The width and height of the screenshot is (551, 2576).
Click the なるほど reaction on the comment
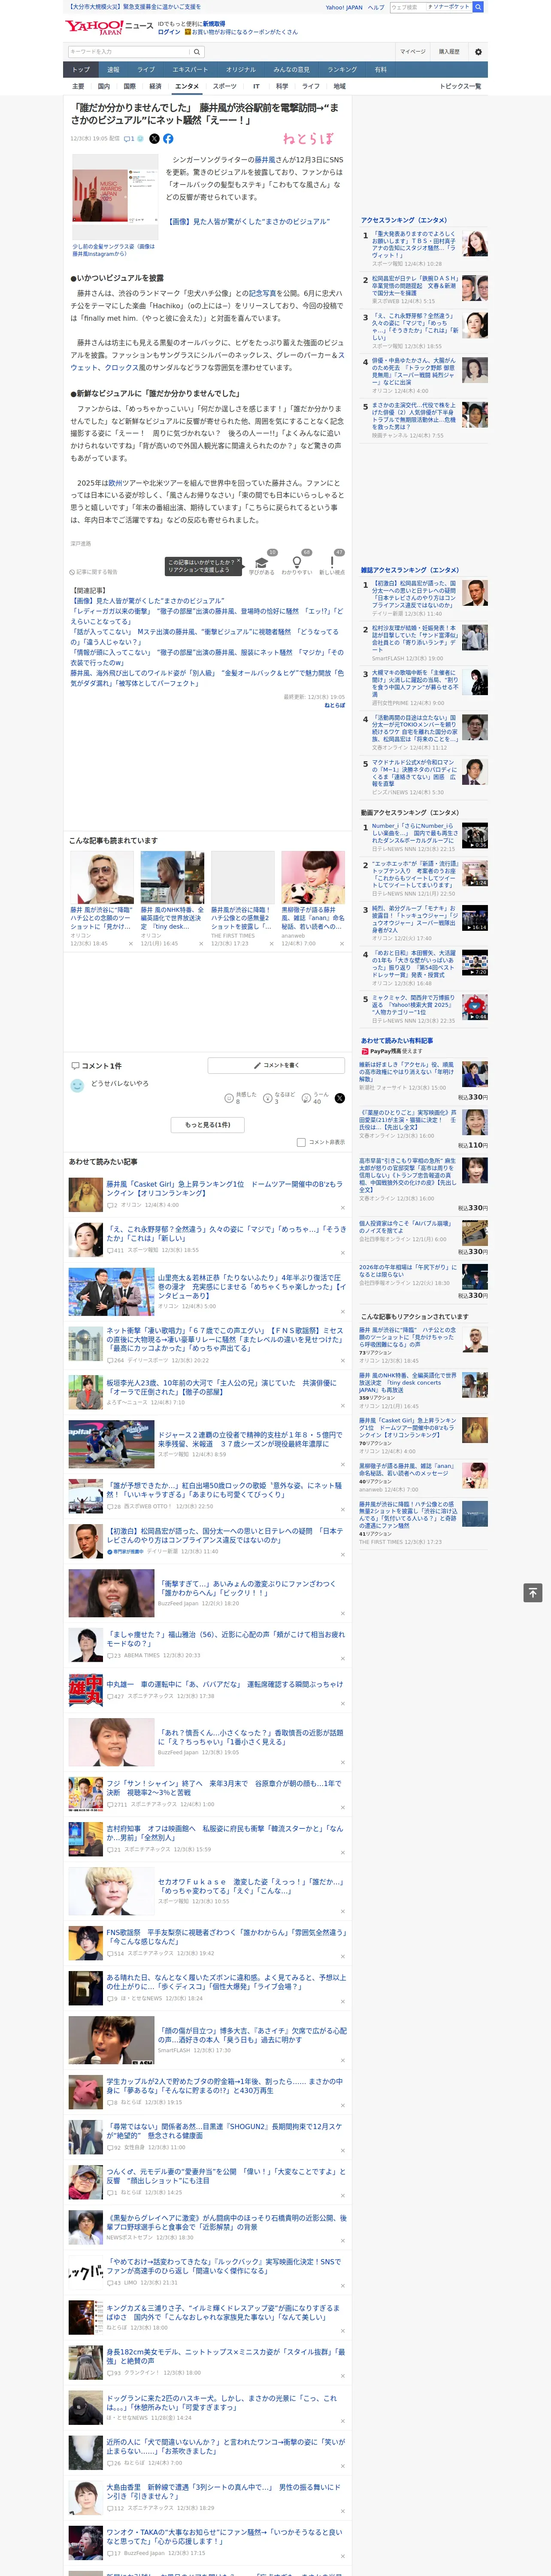tap(280, 1097)
